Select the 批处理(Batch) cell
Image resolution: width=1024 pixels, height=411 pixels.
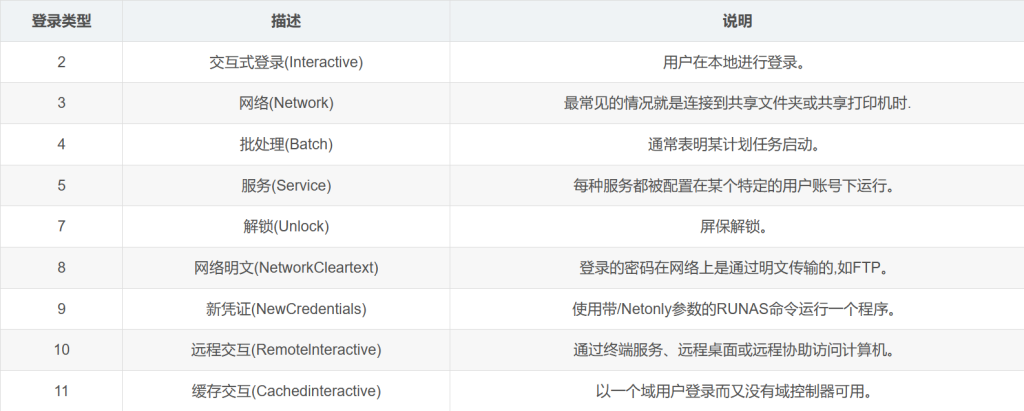pyautogui.click(x=286, y=144)
